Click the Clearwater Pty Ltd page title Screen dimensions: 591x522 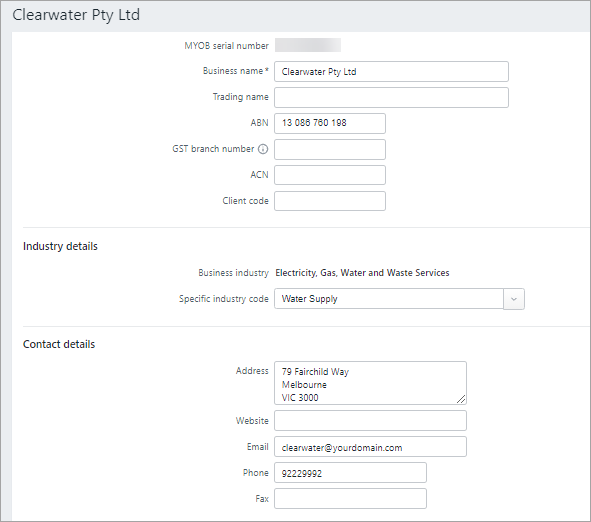point(76,15)
